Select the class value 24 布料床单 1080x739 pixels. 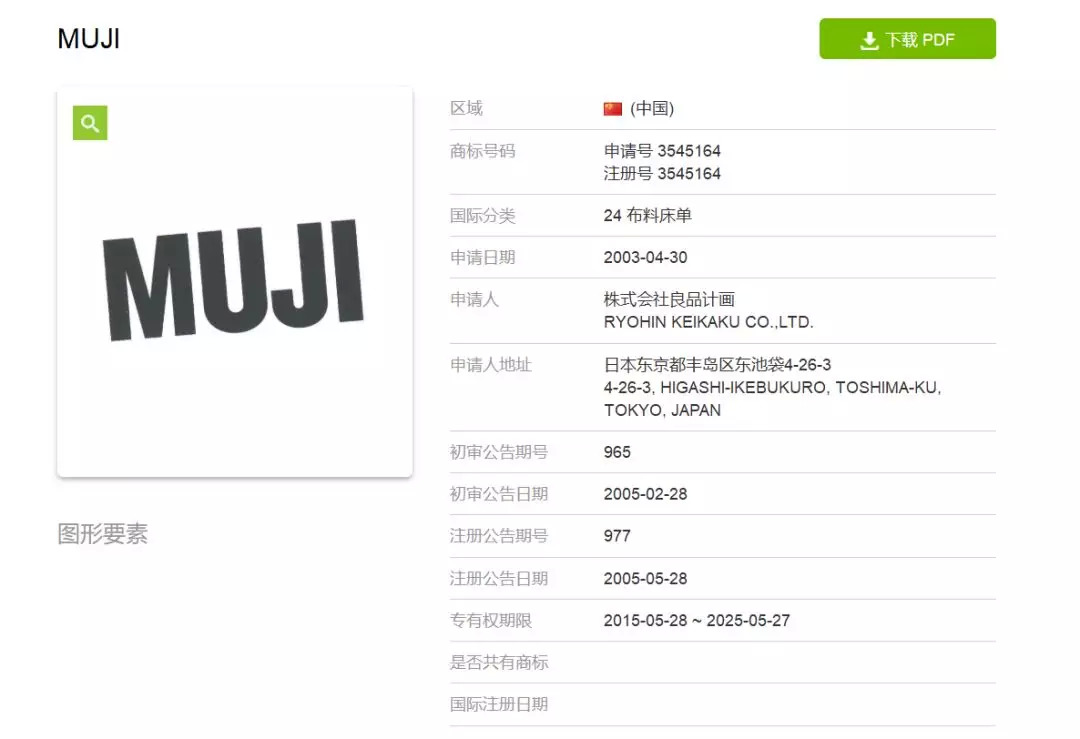coord(647,216)
